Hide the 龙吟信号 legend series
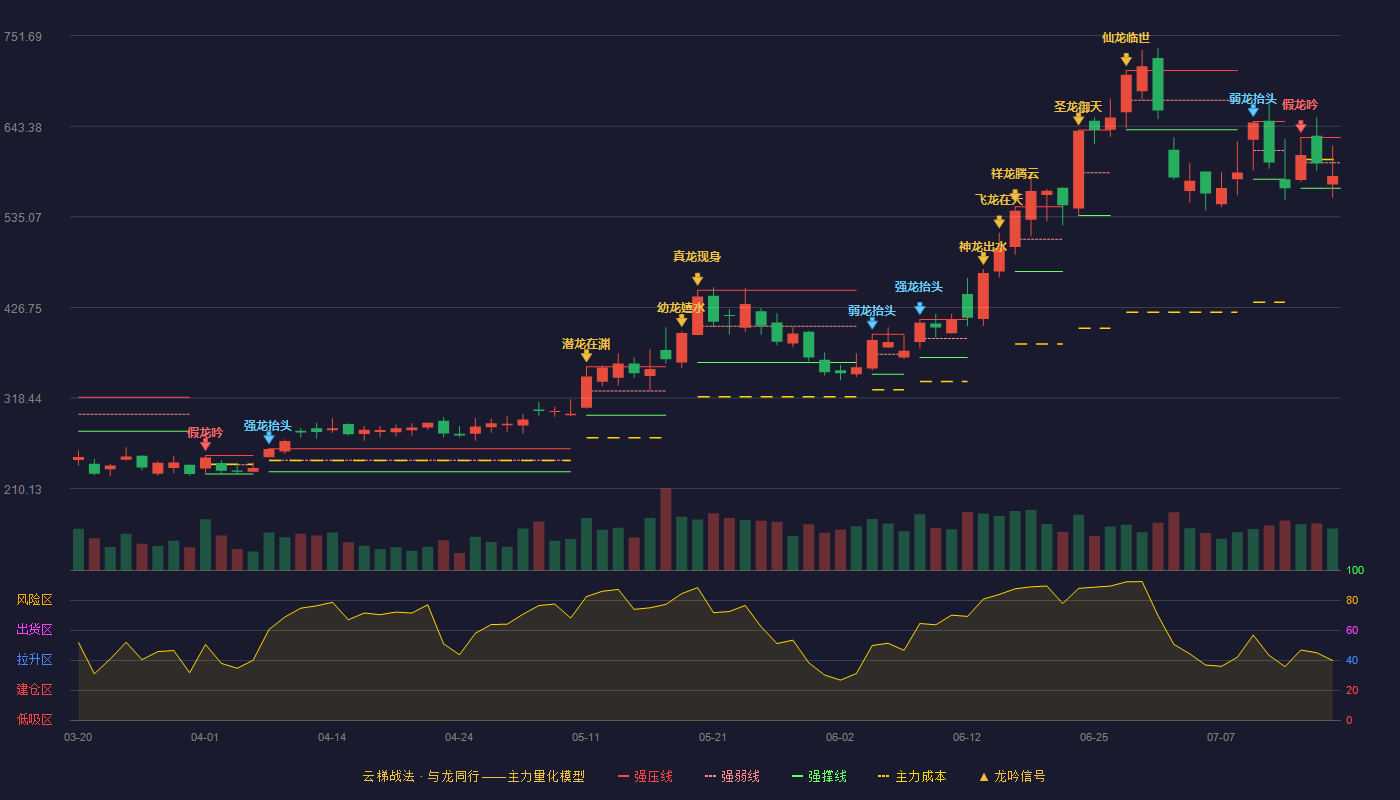The width and height of the screenshot is (1400, 800). click(x=1011, y=776)
